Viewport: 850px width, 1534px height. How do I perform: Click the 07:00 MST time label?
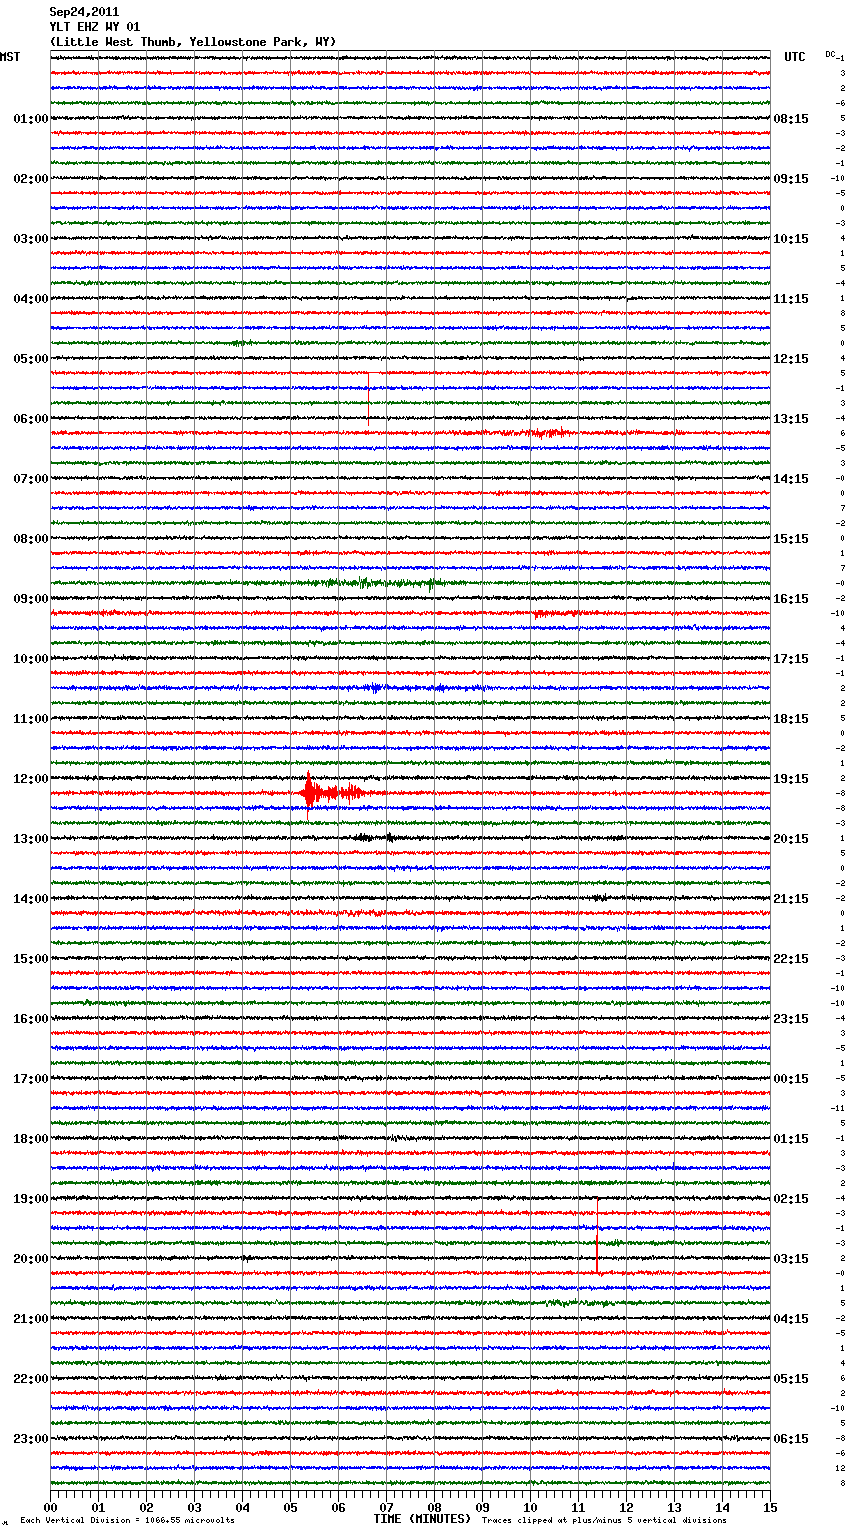click(x=31, y=479)
